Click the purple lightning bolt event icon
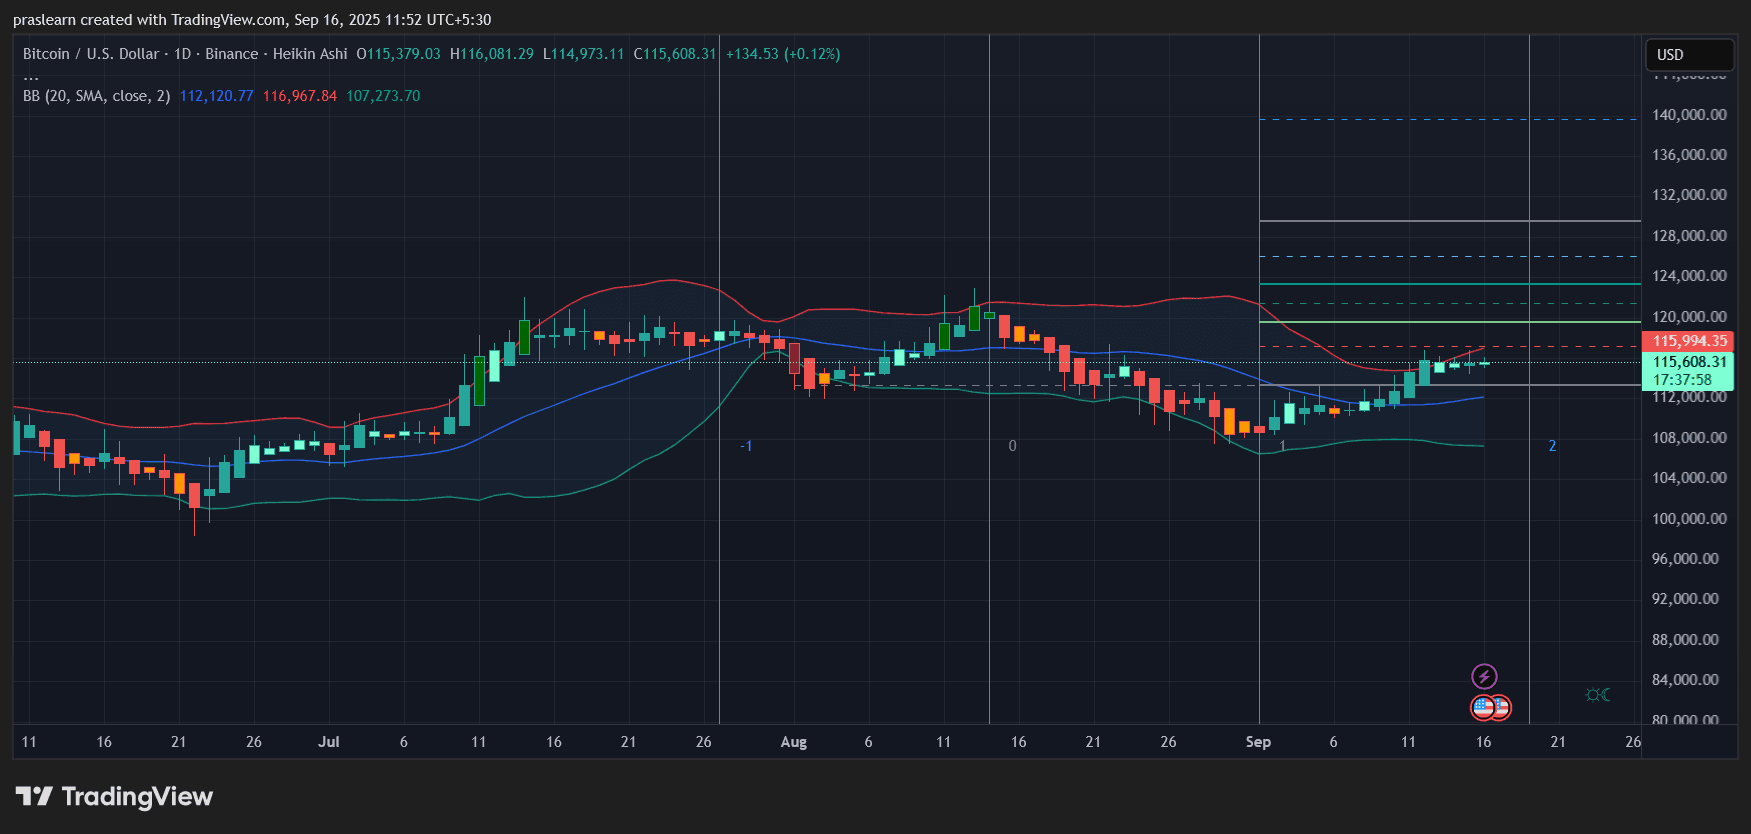This screenshot has height=834, width=1751. (x=1484, y=677)
